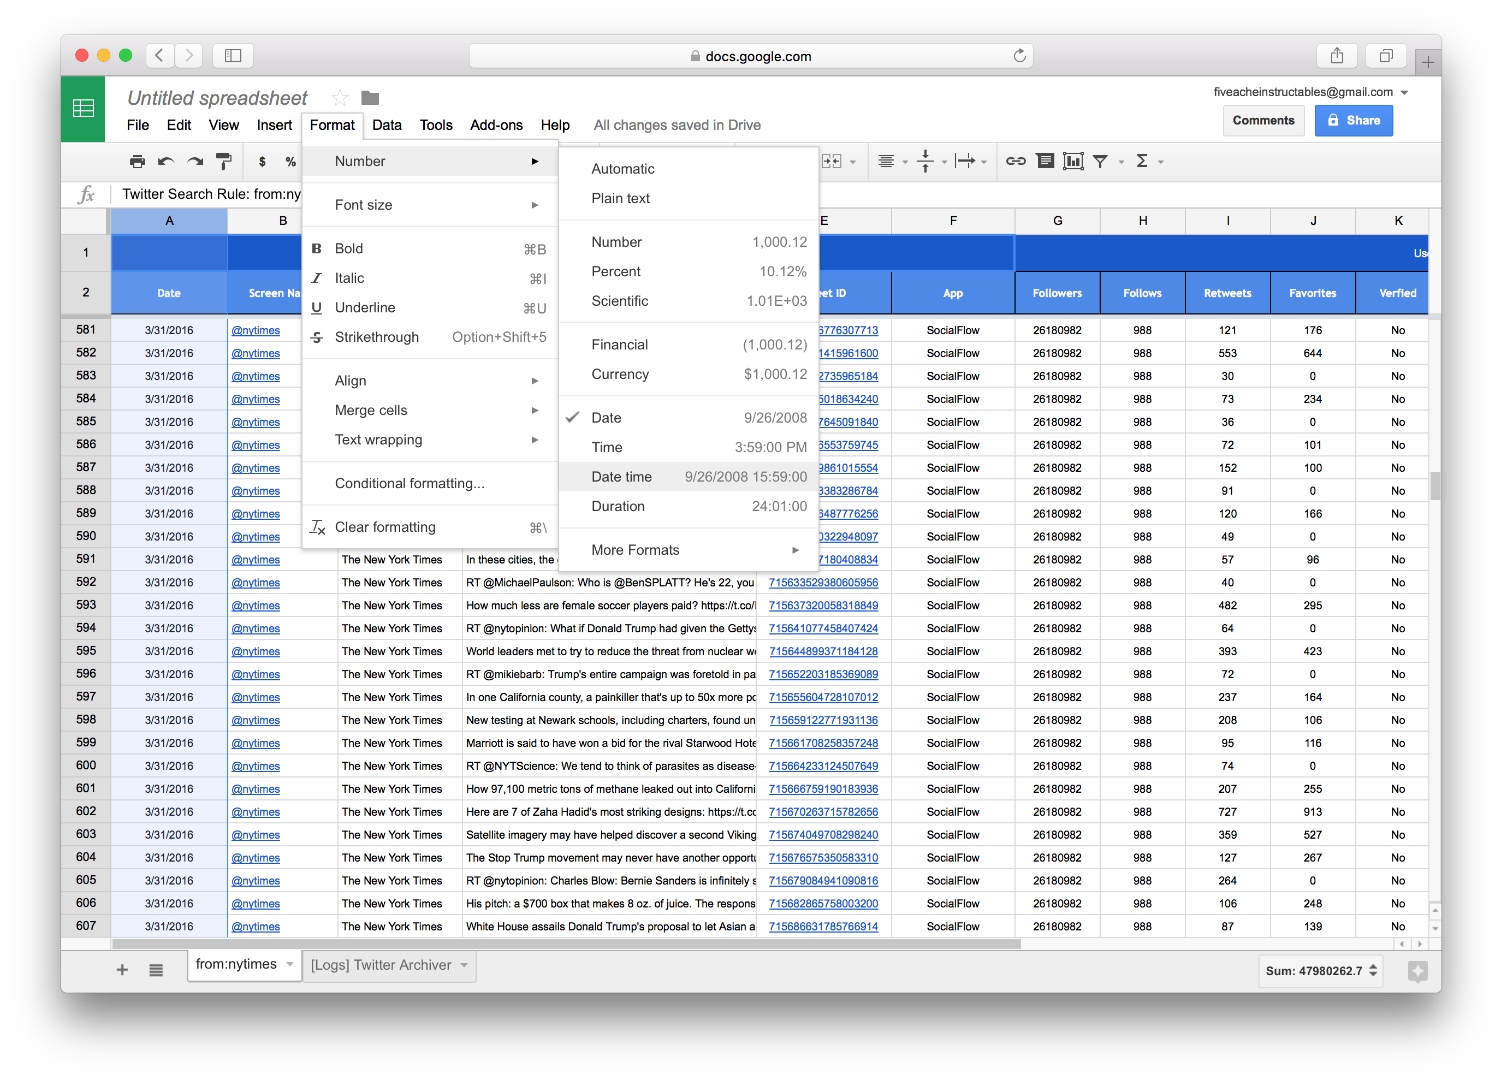
Task: Create a filter using the filter icon
Action: click(x=1101, y=161)
